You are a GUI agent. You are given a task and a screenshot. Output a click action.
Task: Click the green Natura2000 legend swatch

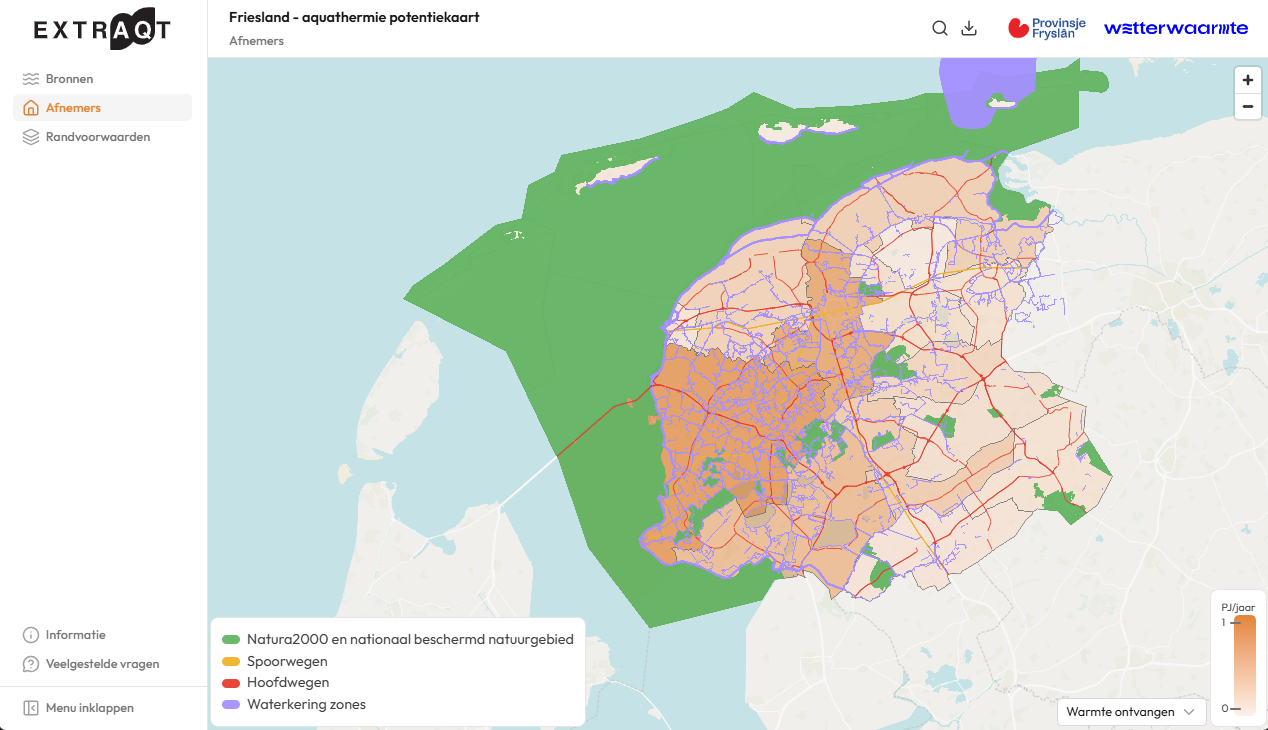(231, 639)
